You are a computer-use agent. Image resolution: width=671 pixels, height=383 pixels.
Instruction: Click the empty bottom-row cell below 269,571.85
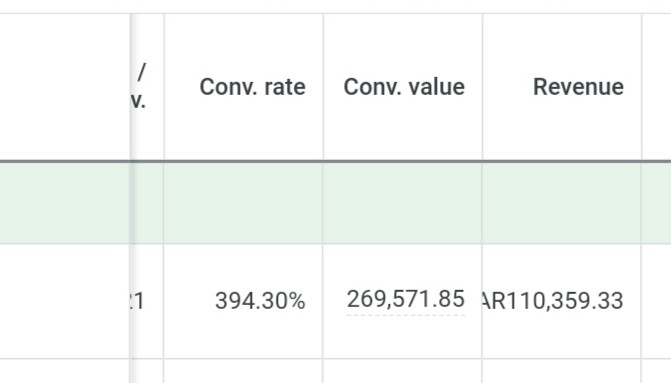tap(403, 371)
